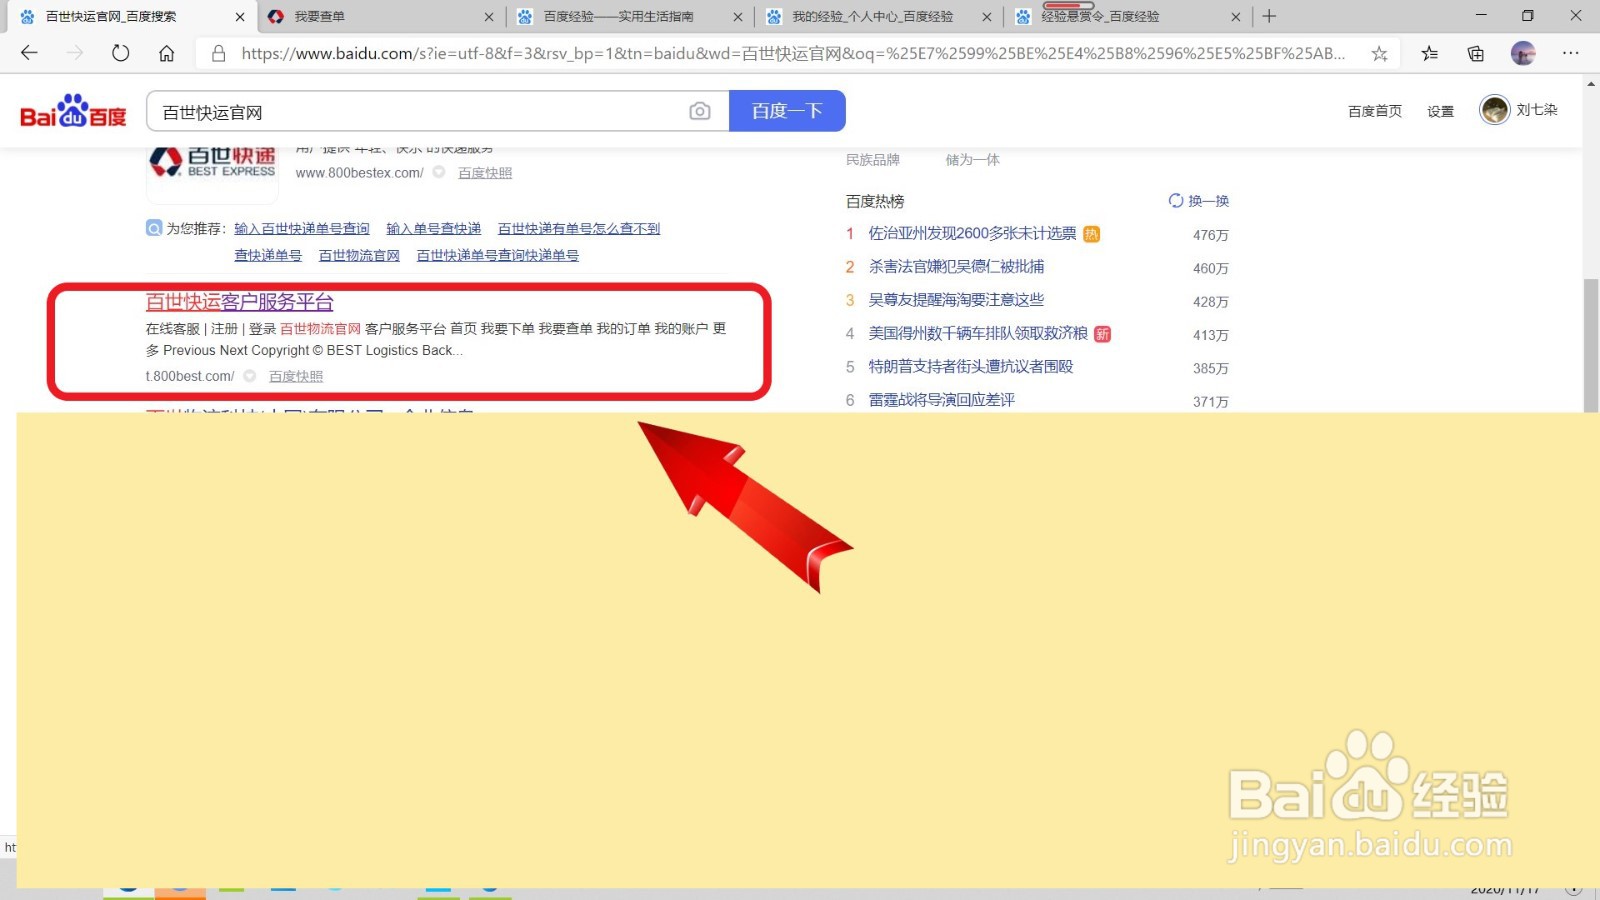Open browser settings ellipsis menu
Image resolution: width=1600 pixels, height=900 pixels.
tap(1571, 53)
